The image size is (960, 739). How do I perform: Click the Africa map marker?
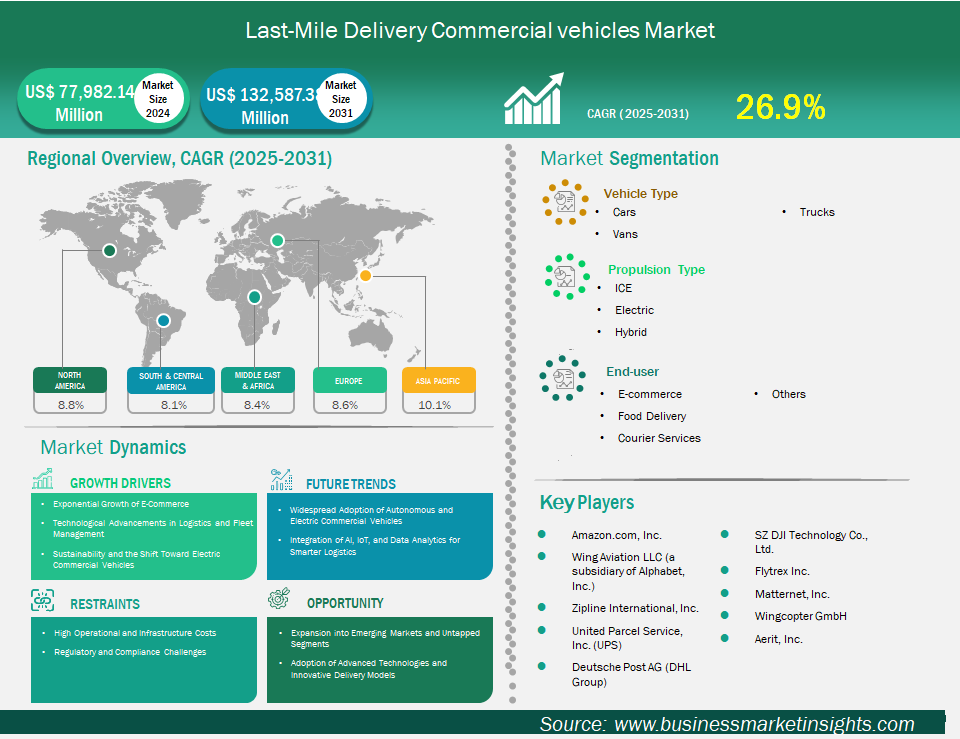[254, 298]
